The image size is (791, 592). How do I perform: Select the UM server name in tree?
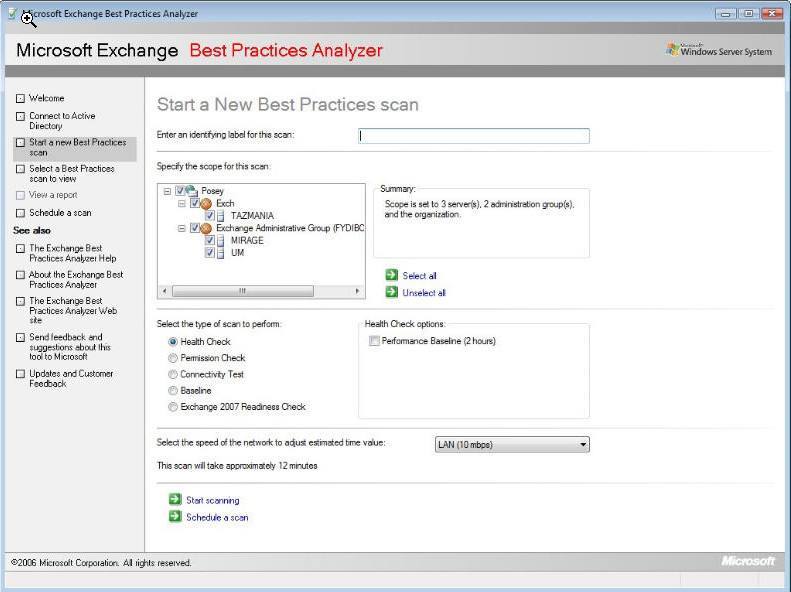coord(237,253)
